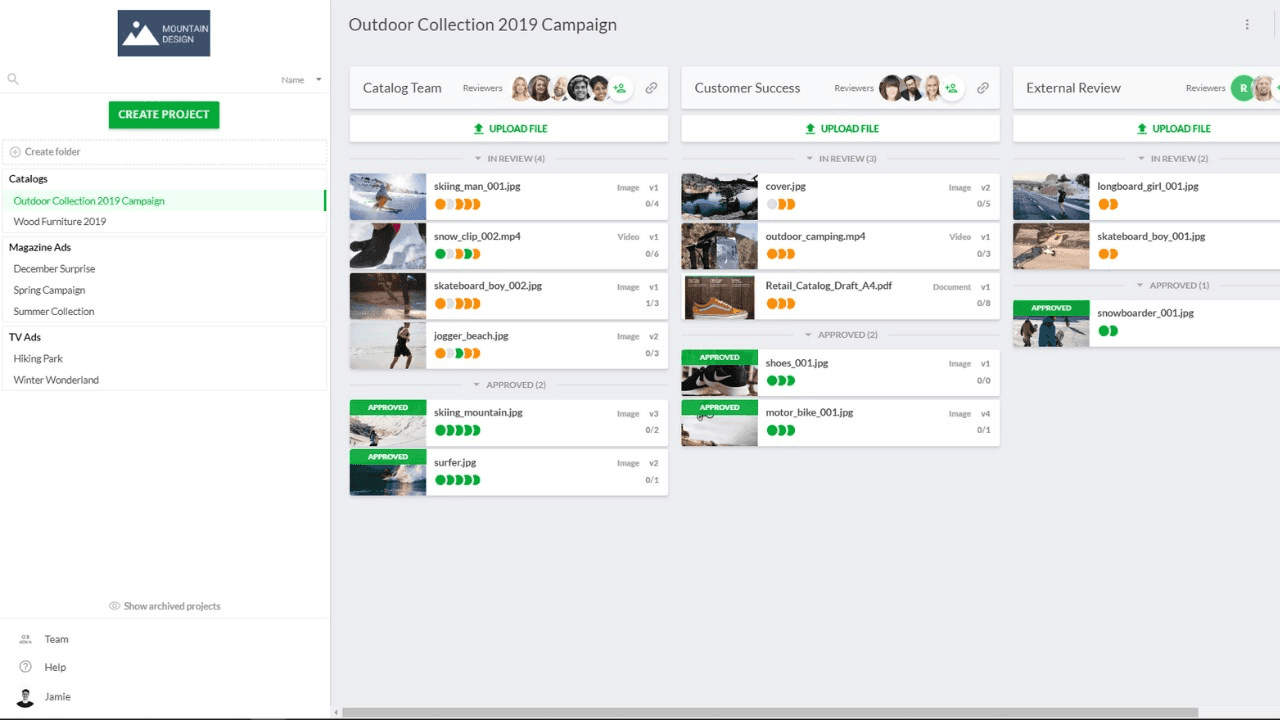The height and width of the screenshot is (720, 1280).
Task: Collapse Catalog Team Approved section
Action: (509, 385)
